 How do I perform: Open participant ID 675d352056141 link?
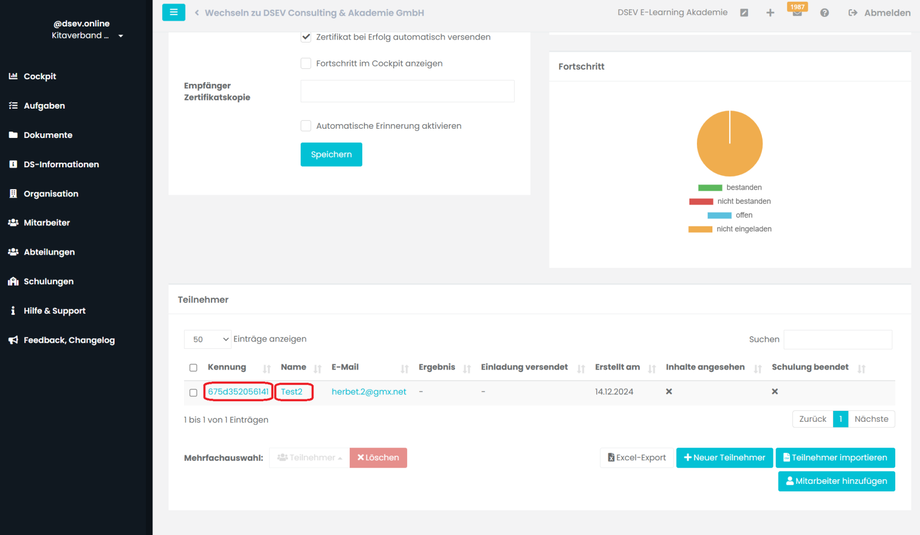pos(238,392)
